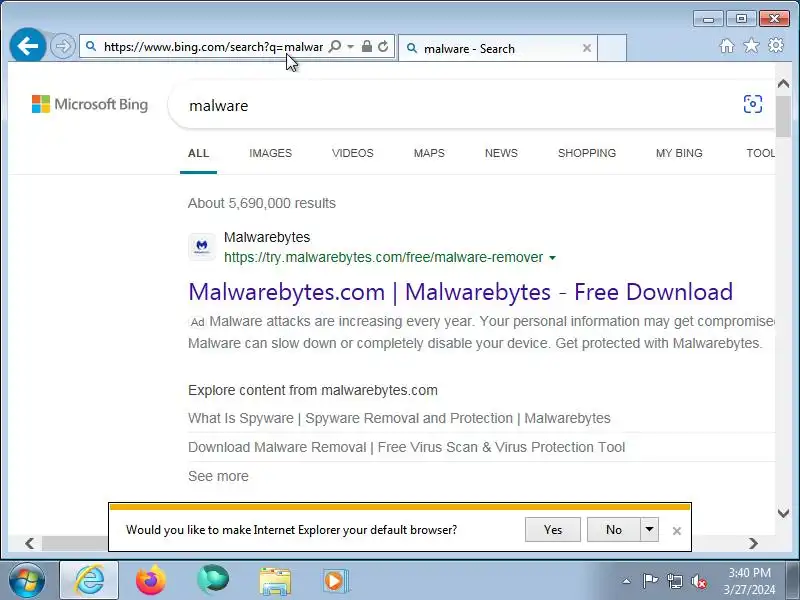The image size is (800, 600).
Task: Go to the Home page icon
Action: (x=727, y=46)
